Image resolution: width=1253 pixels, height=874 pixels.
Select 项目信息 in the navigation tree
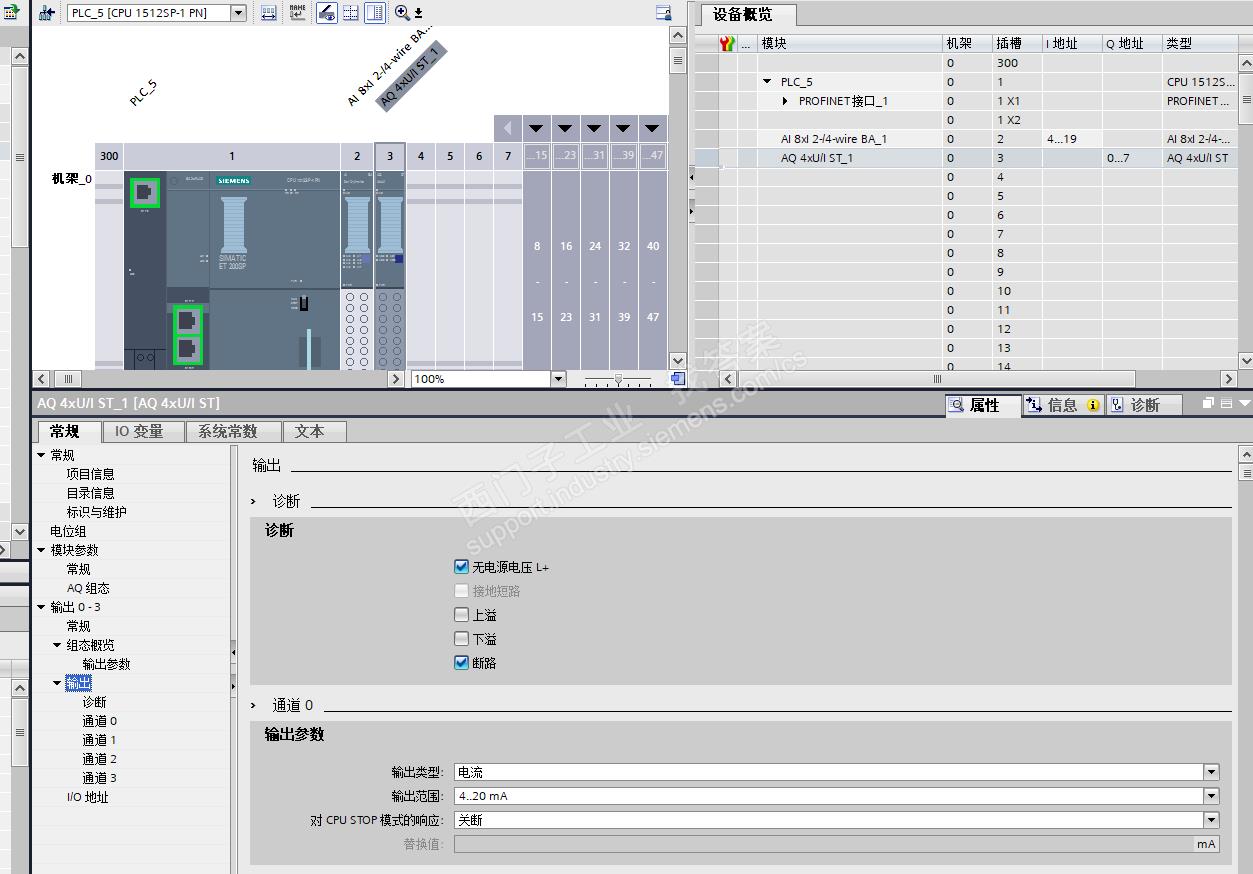coord(91,474)
